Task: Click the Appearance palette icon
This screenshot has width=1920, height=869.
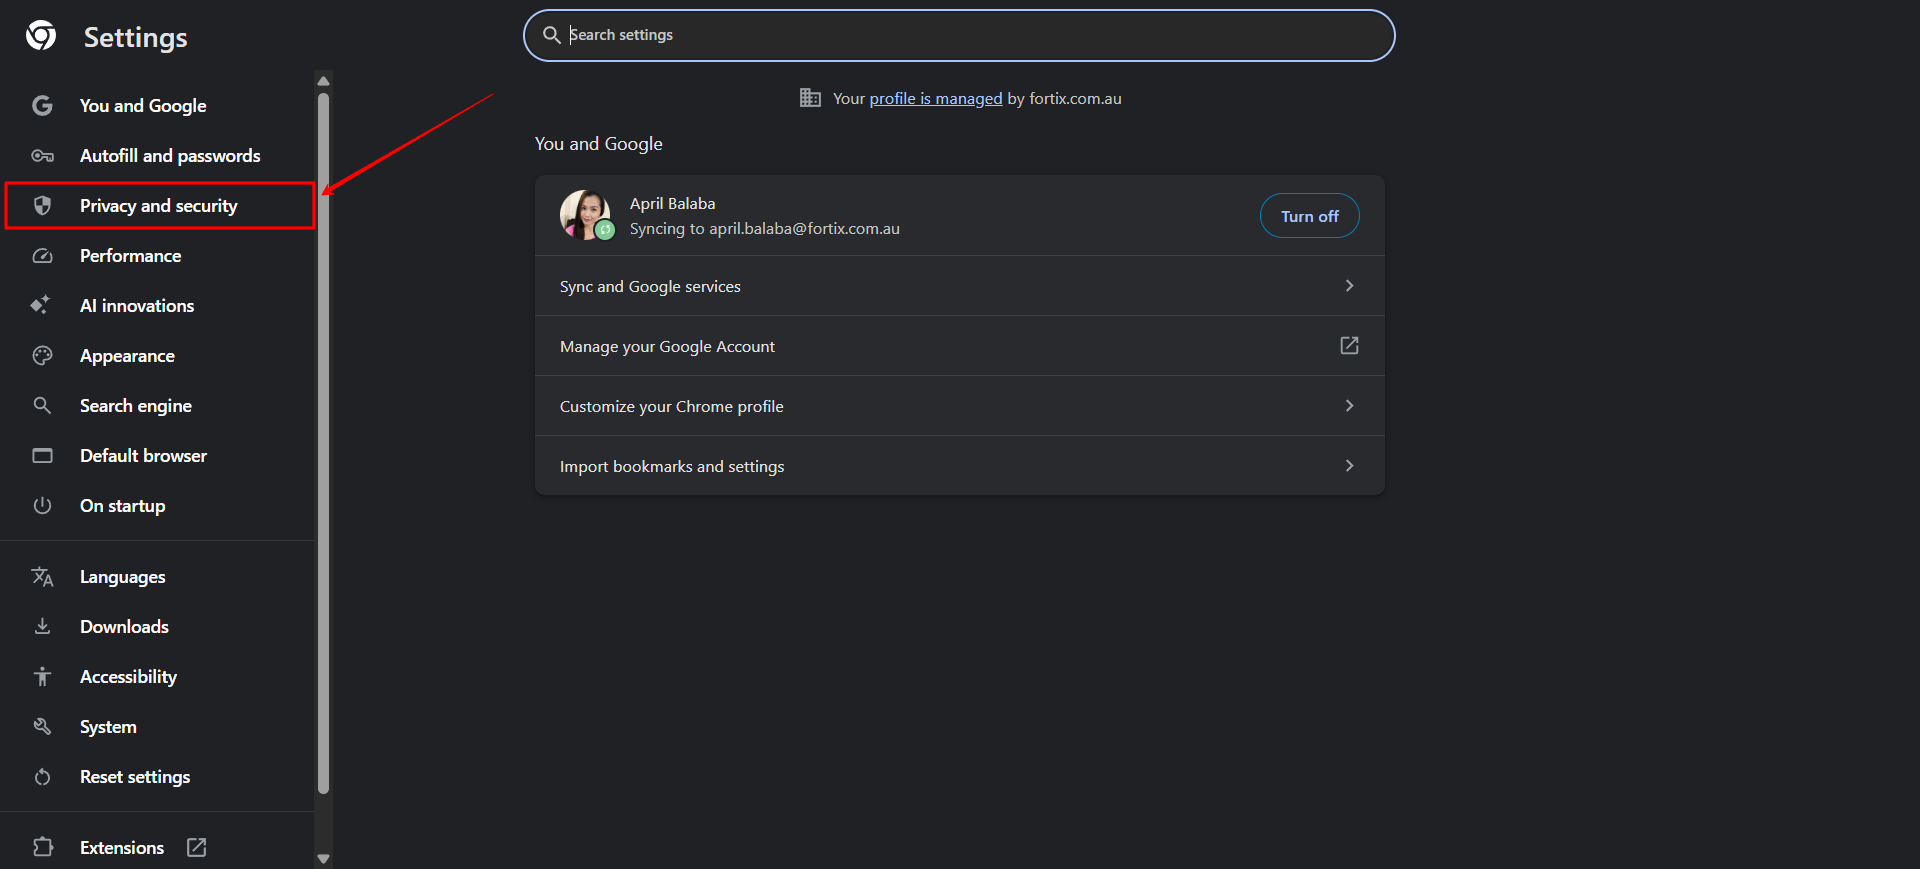Action: pyautogui.click(x=42, y=356)
